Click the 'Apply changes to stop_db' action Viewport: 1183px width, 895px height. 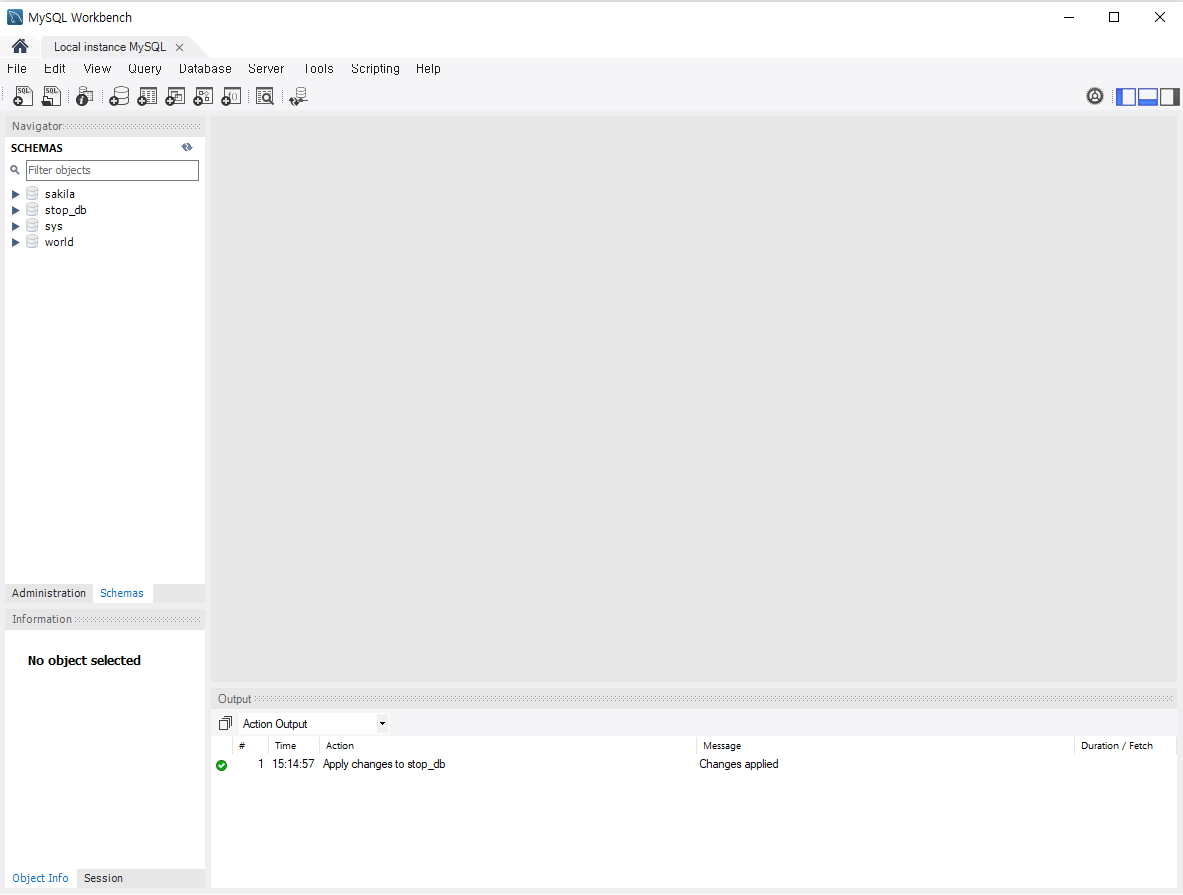click(x=384, y=764)
